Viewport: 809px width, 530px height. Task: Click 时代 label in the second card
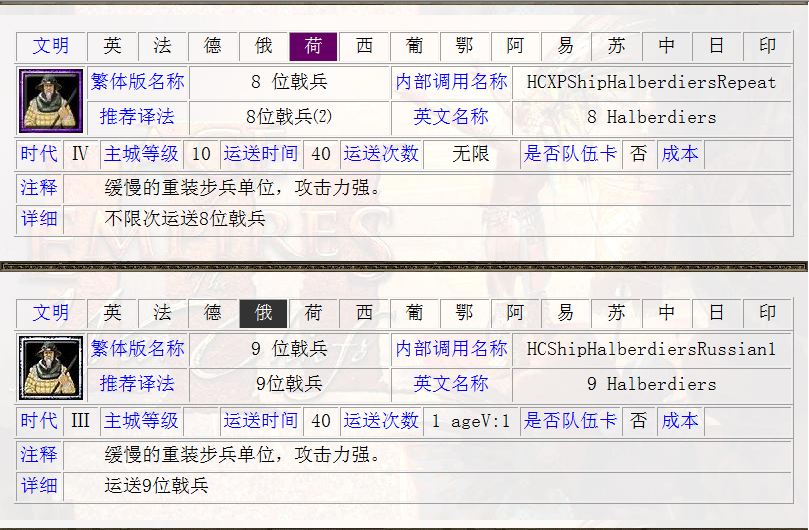[39, 421]
